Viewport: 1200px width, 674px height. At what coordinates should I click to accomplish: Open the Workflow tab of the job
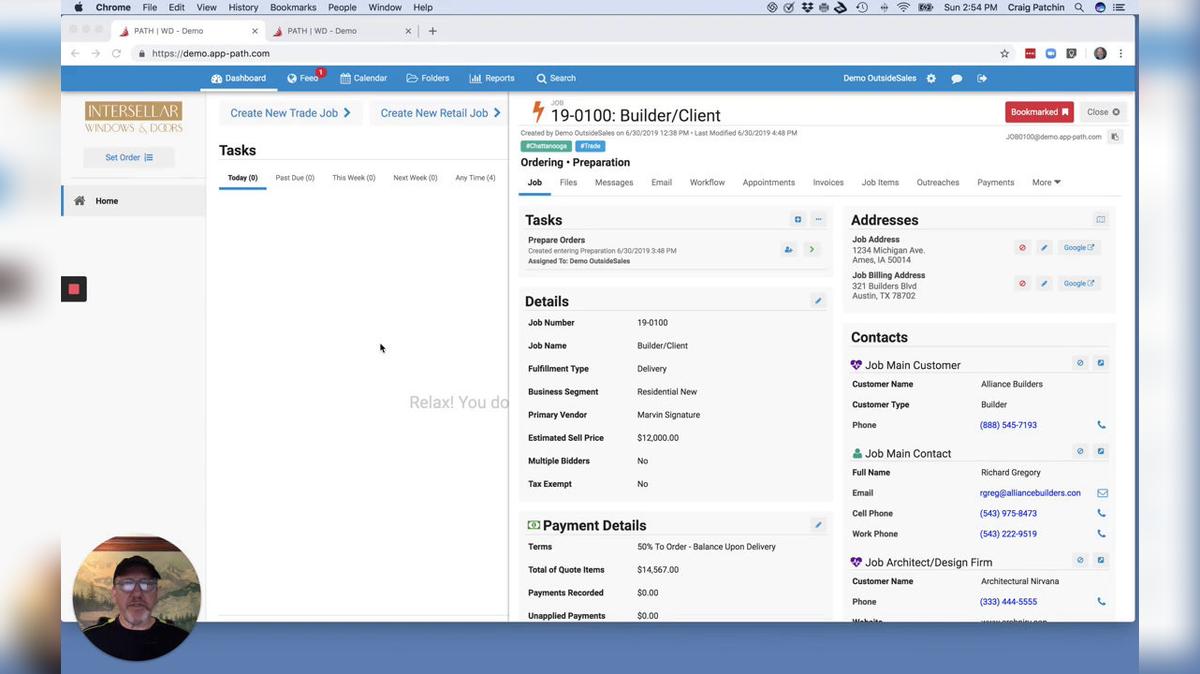(x=707, y=183)
